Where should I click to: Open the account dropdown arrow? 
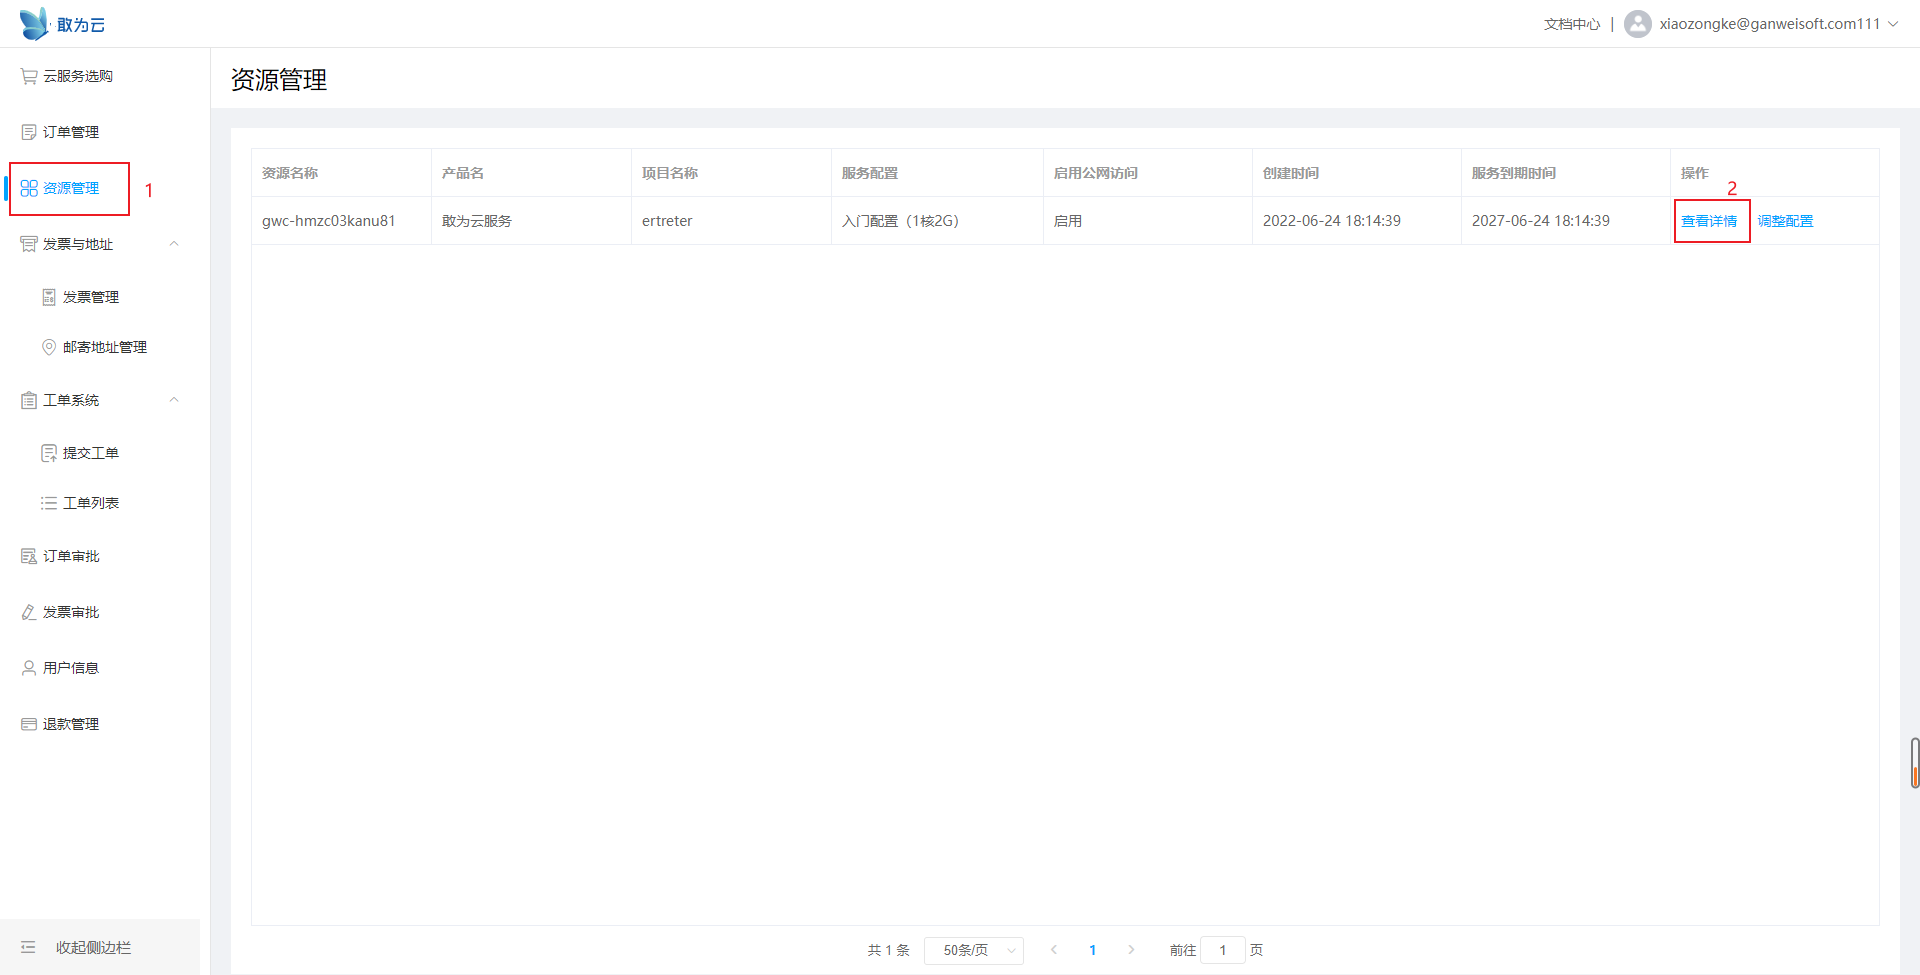click(1893, 24)
